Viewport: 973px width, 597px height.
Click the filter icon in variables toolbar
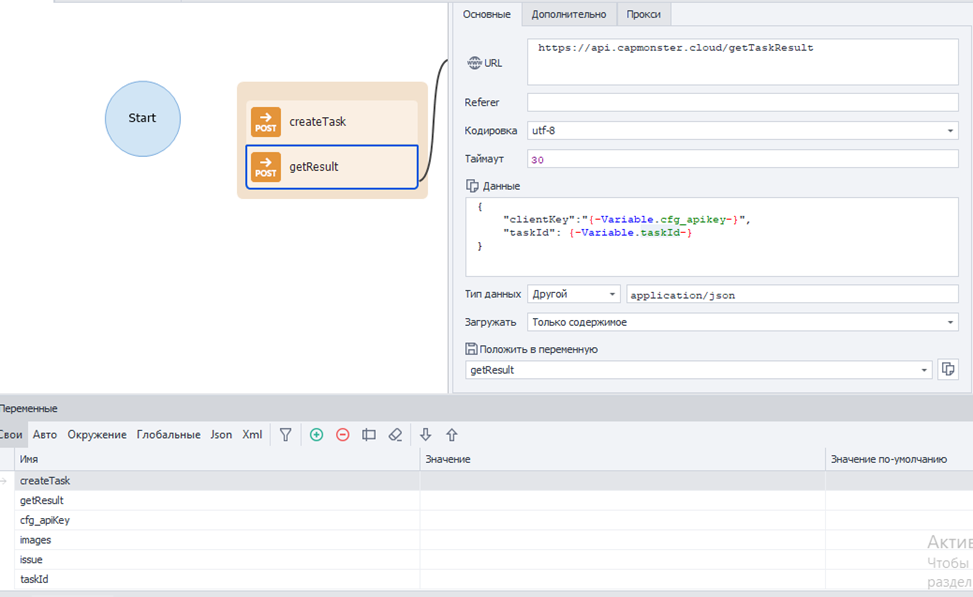point(286,435)
